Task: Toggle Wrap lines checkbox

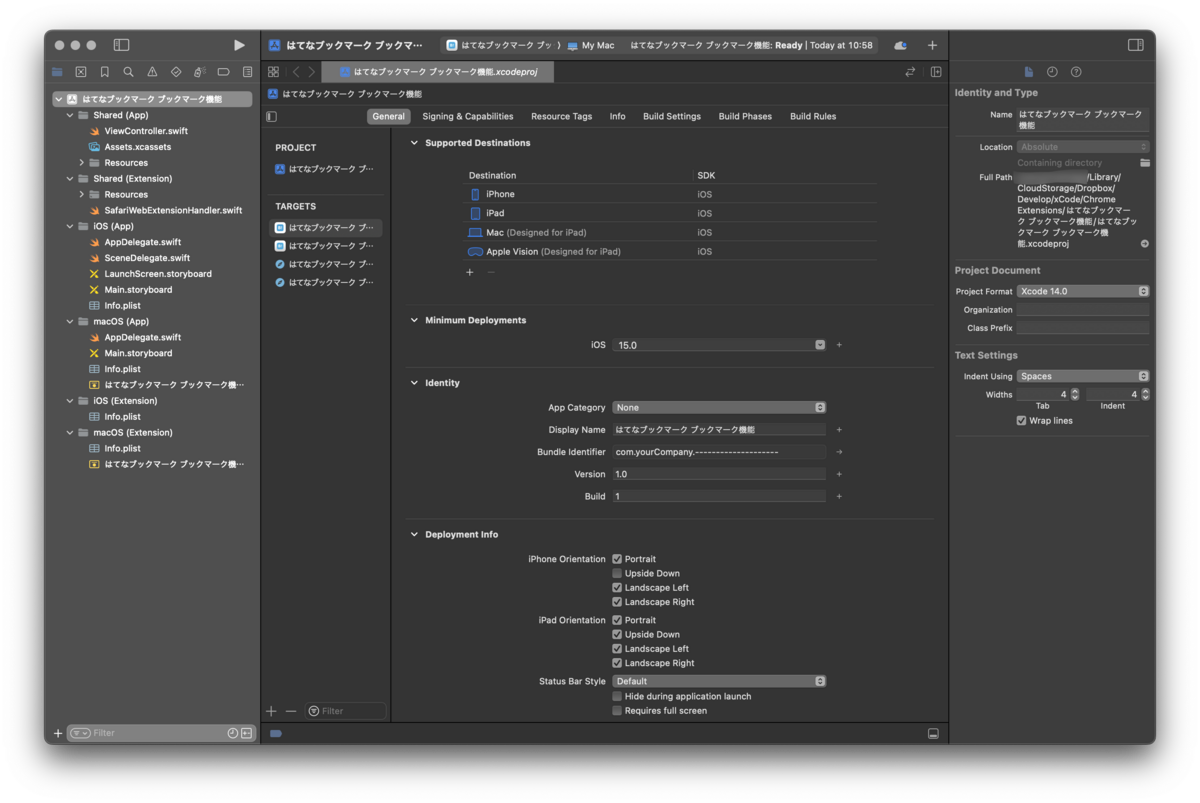Action: pyautogui.click(x=1021, y=421)
